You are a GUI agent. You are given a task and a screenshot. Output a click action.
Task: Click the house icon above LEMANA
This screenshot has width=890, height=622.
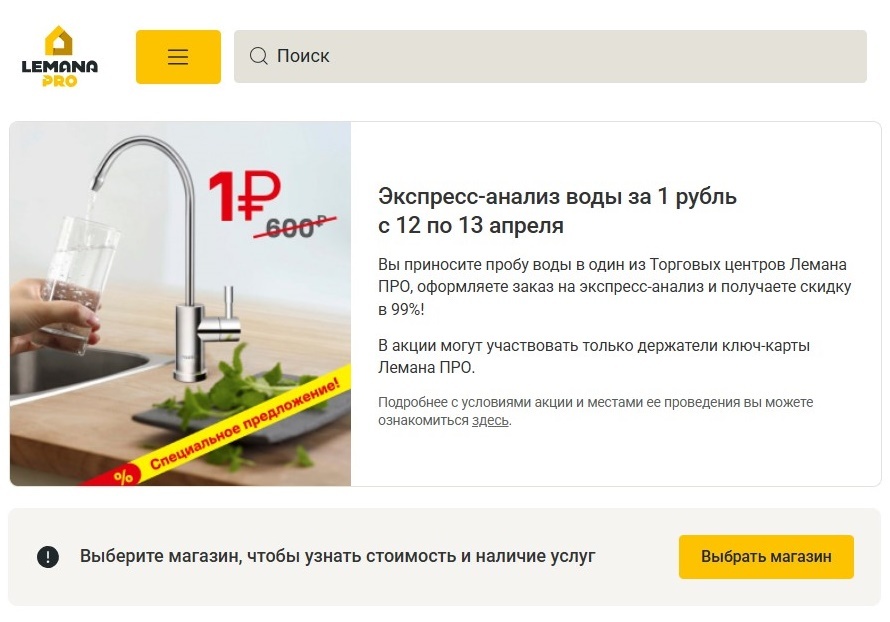tap(59, 41)
